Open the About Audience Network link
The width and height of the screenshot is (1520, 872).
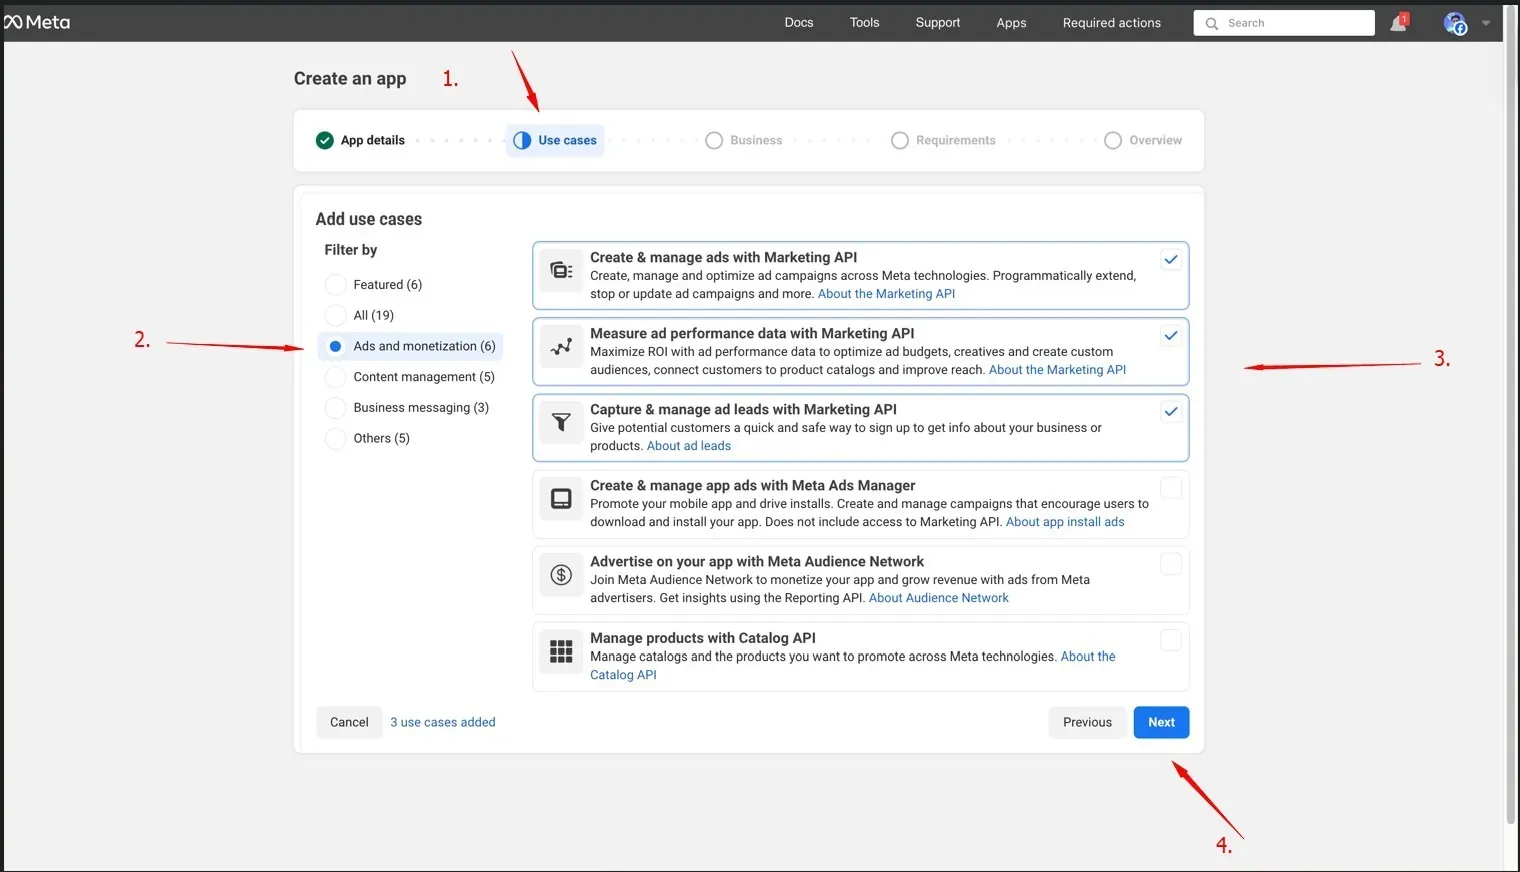(x=939, y=598)
